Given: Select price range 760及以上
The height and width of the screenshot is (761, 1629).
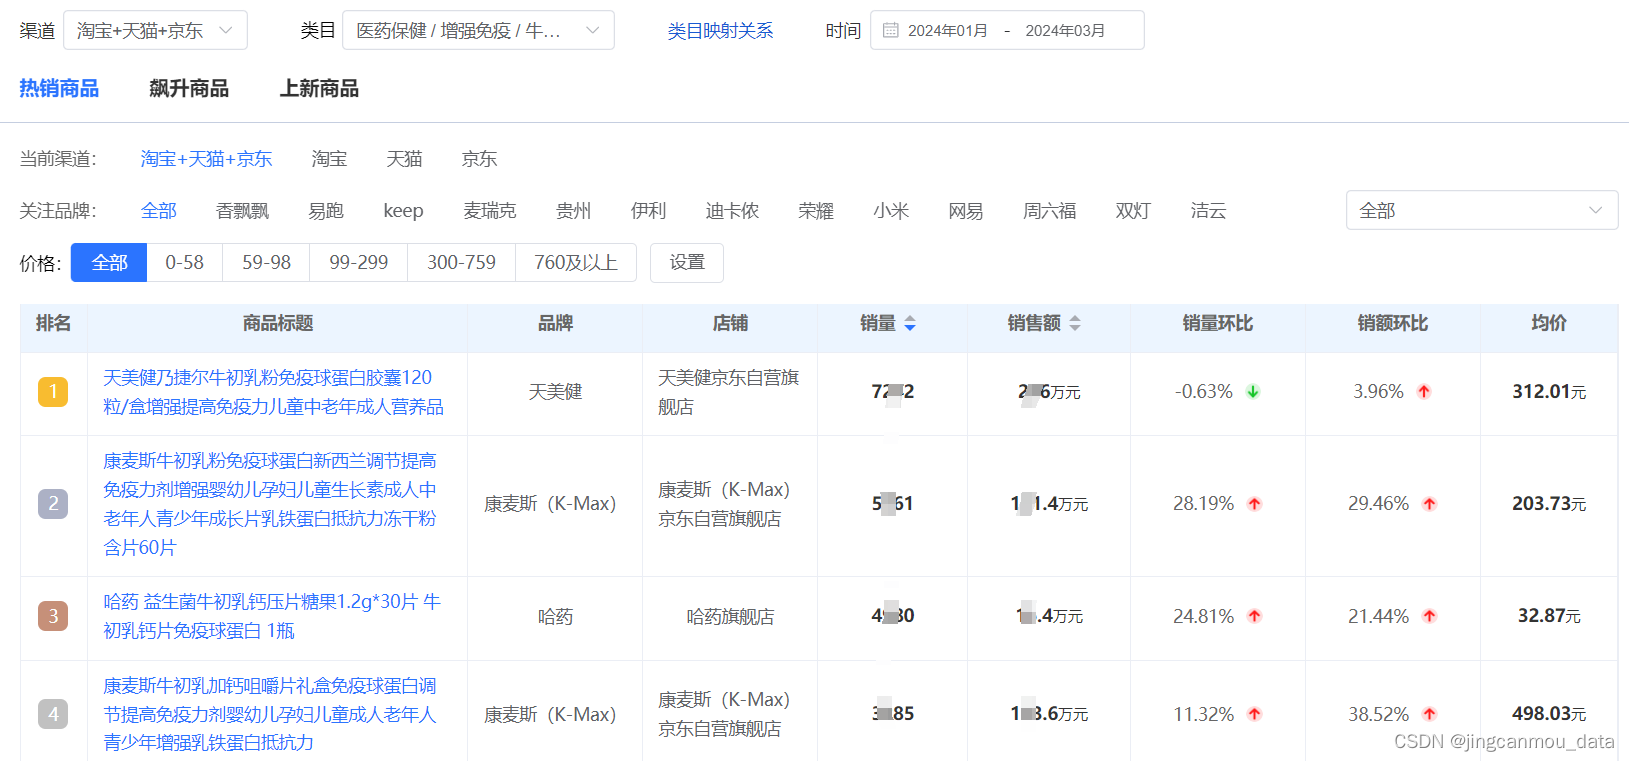Looking at the screenshot, I should coord(576,263).
